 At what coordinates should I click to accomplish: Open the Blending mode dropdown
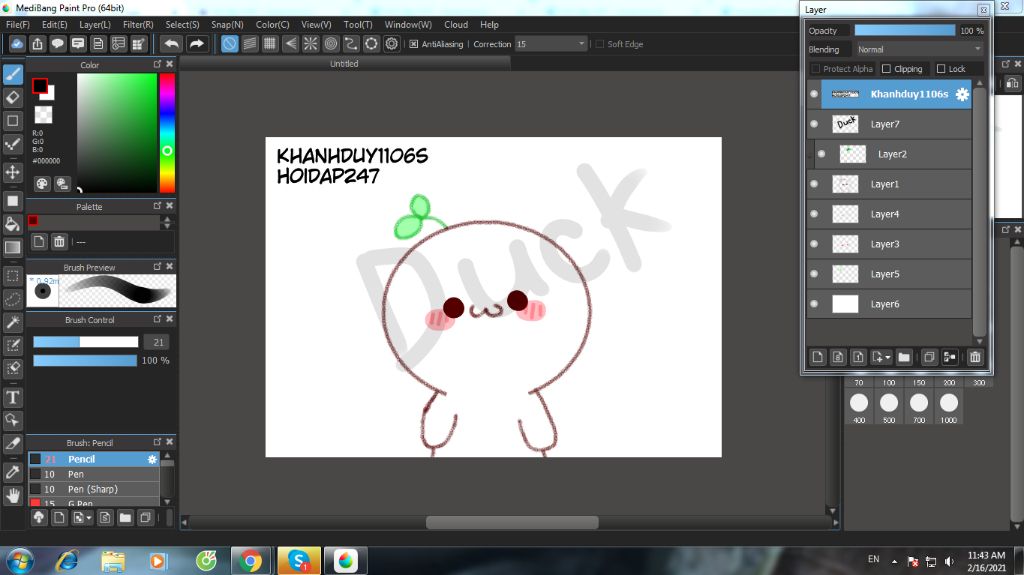pyautogui.click(x=918, y=50)
